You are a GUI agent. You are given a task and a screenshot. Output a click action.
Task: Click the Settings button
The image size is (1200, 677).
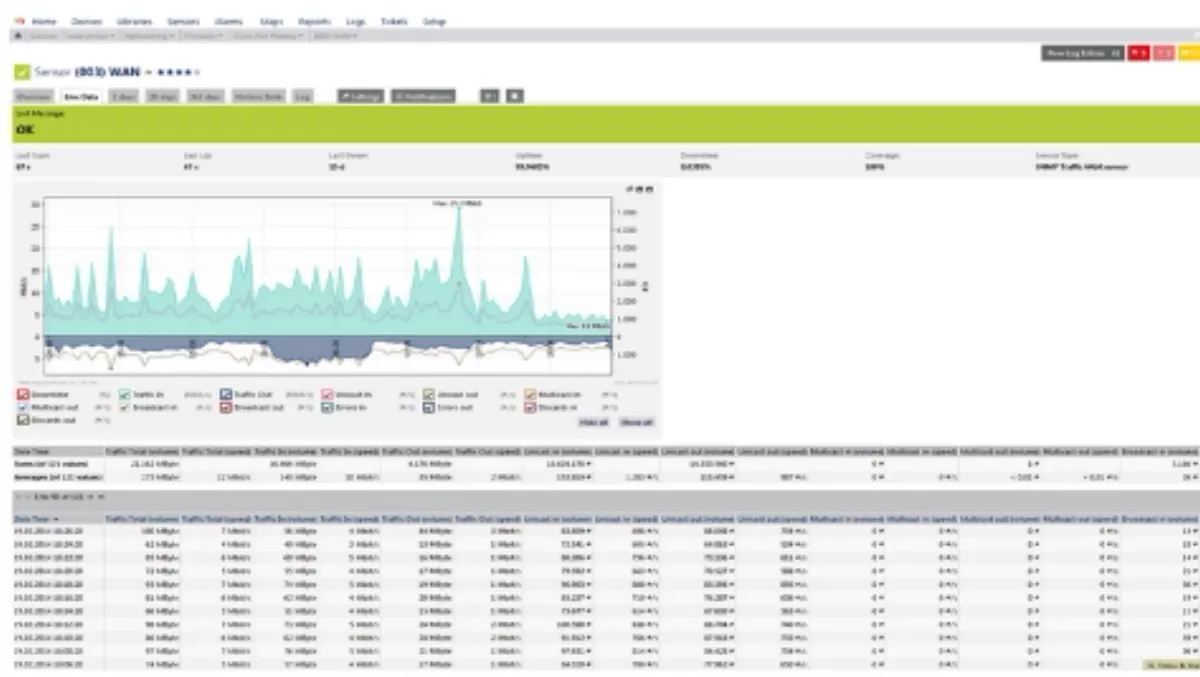coord(361,96)
